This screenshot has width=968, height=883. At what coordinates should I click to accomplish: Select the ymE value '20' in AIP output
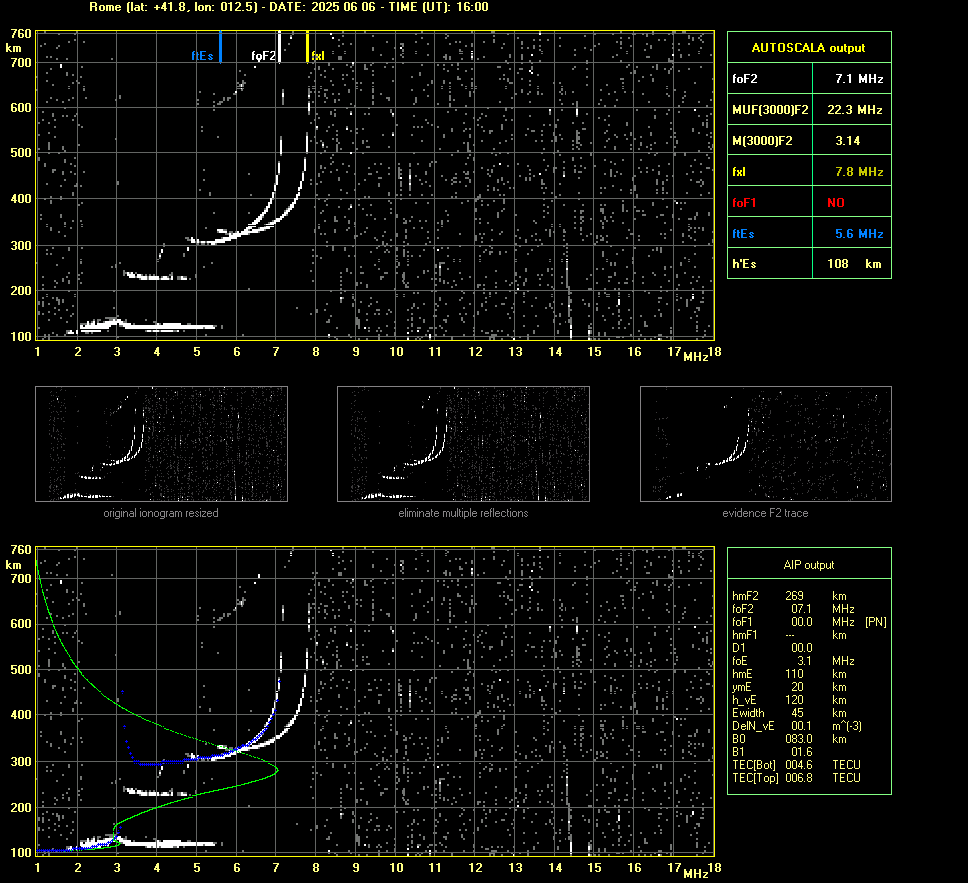pos(797,687)
